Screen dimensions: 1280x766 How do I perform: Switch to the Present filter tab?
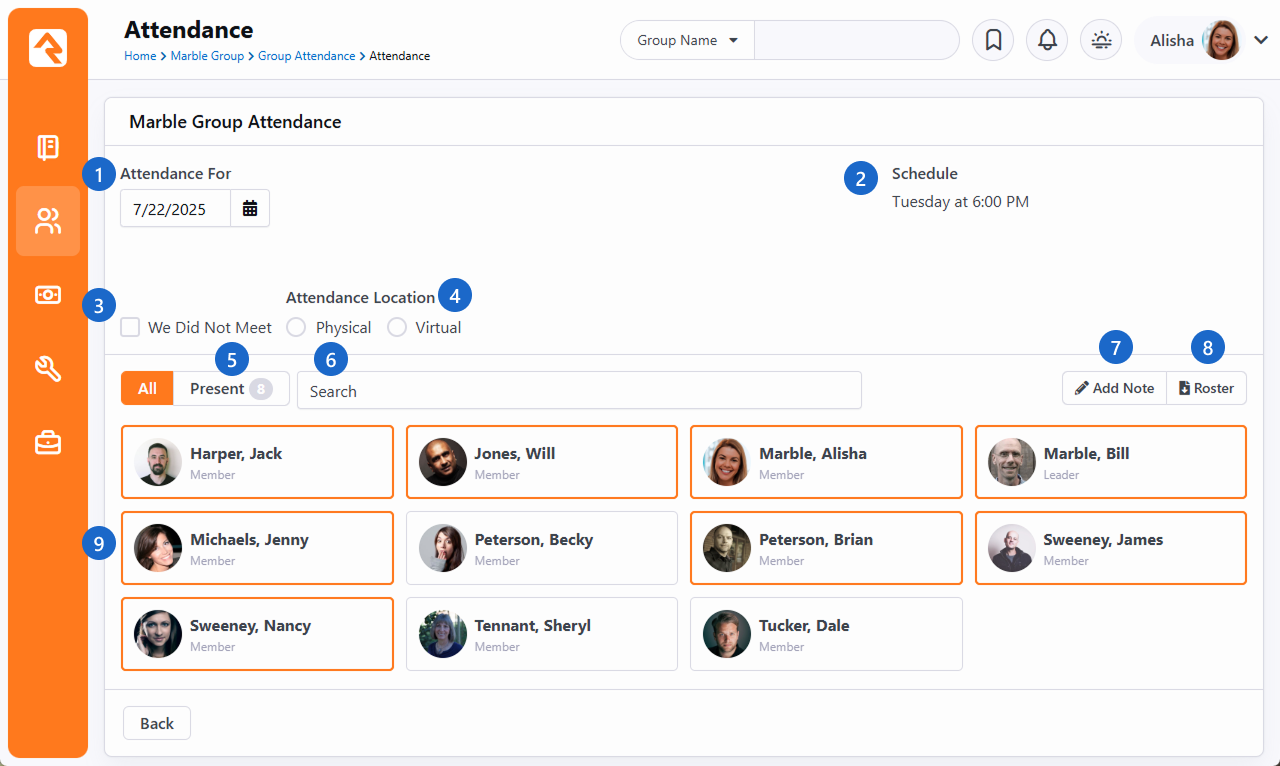(x=231, y=389)
